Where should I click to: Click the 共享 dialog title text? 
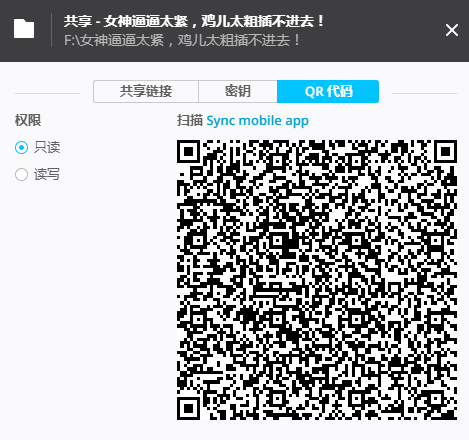click(194, 21)
